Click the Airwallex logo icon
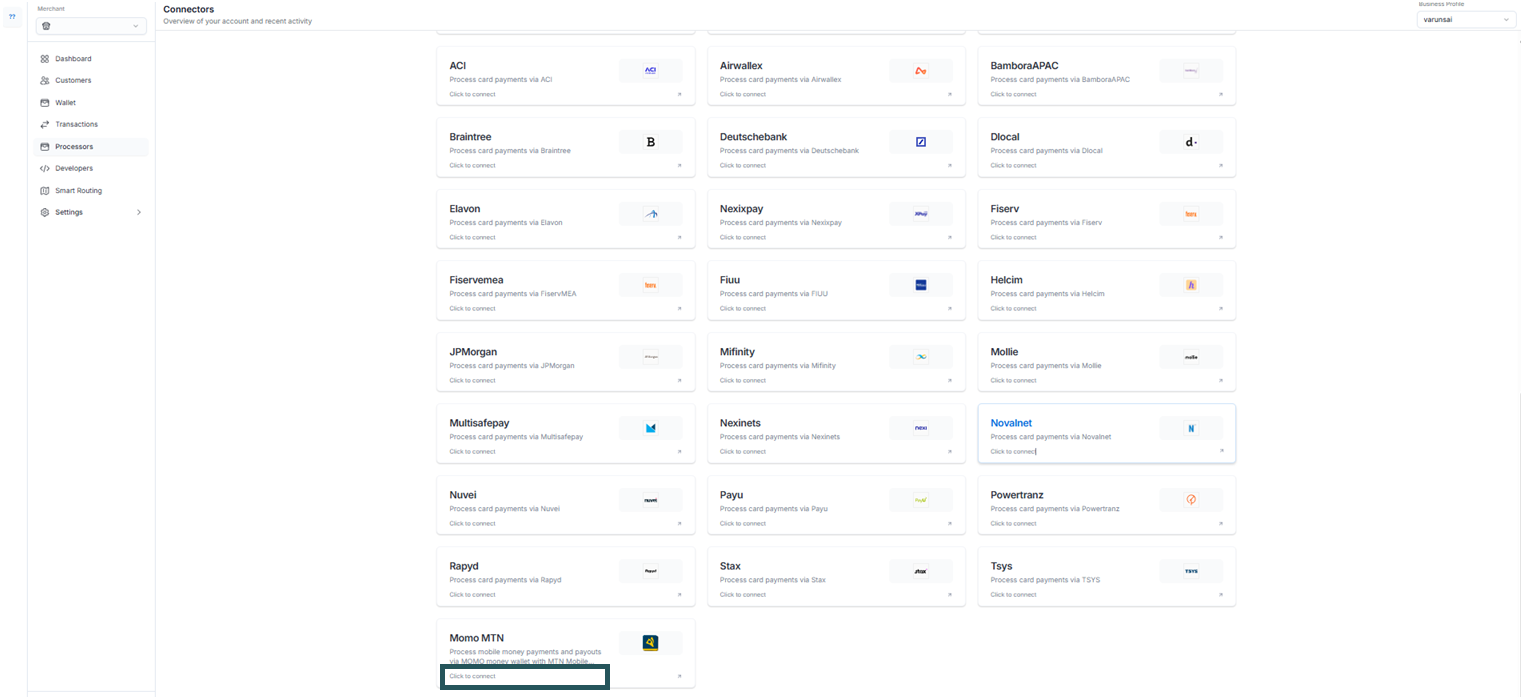 tap(920, 71)
